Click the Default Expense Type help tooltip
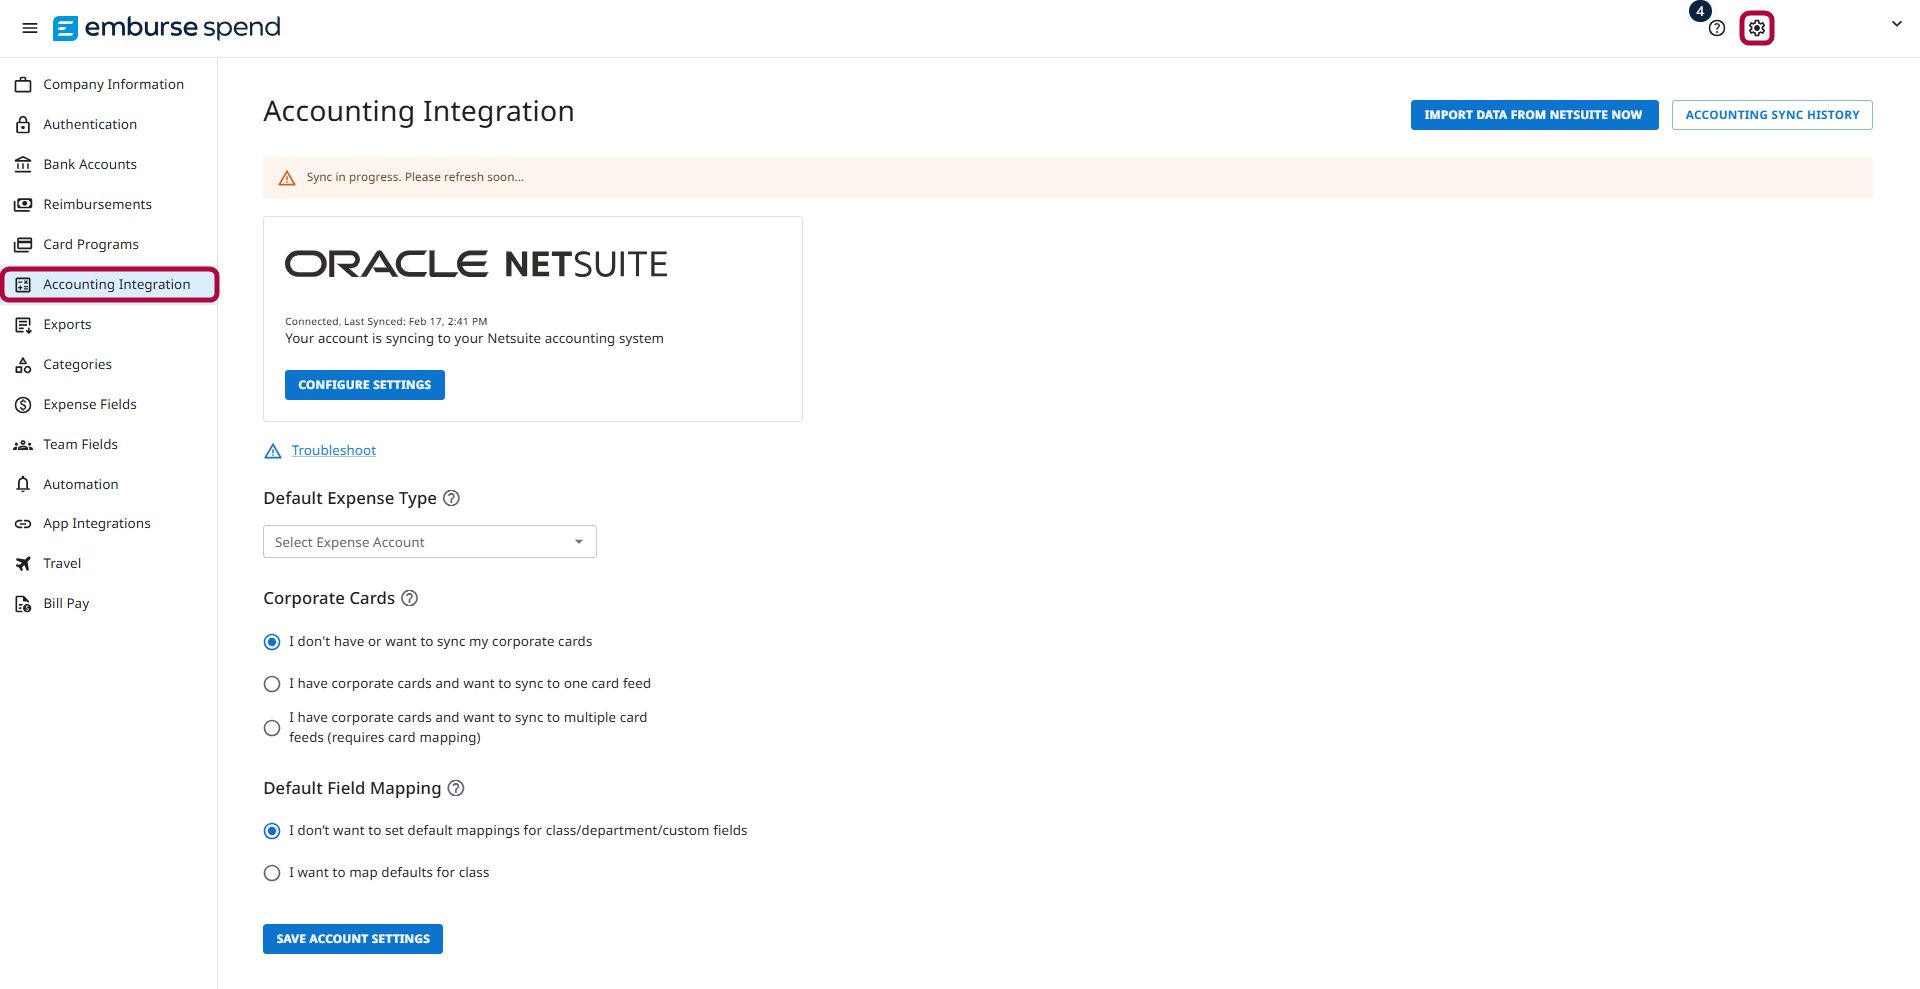 coord(452,498)
